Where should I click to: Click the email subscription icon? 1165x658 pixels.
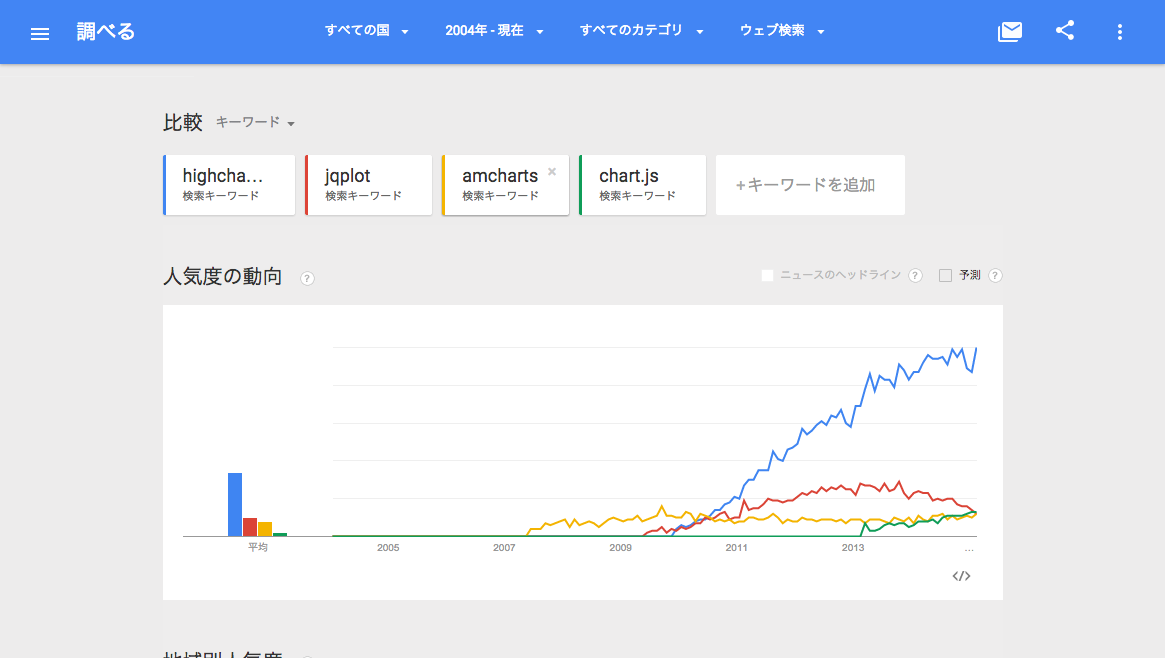[1009, 31]
